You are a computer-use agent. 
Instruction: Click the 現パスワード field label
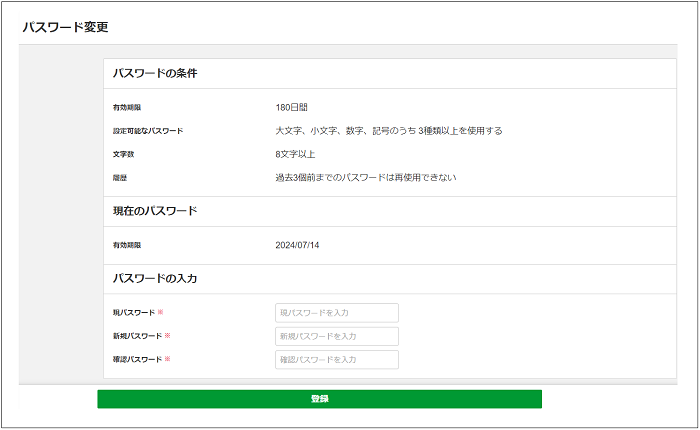click(x=134, y=313)
